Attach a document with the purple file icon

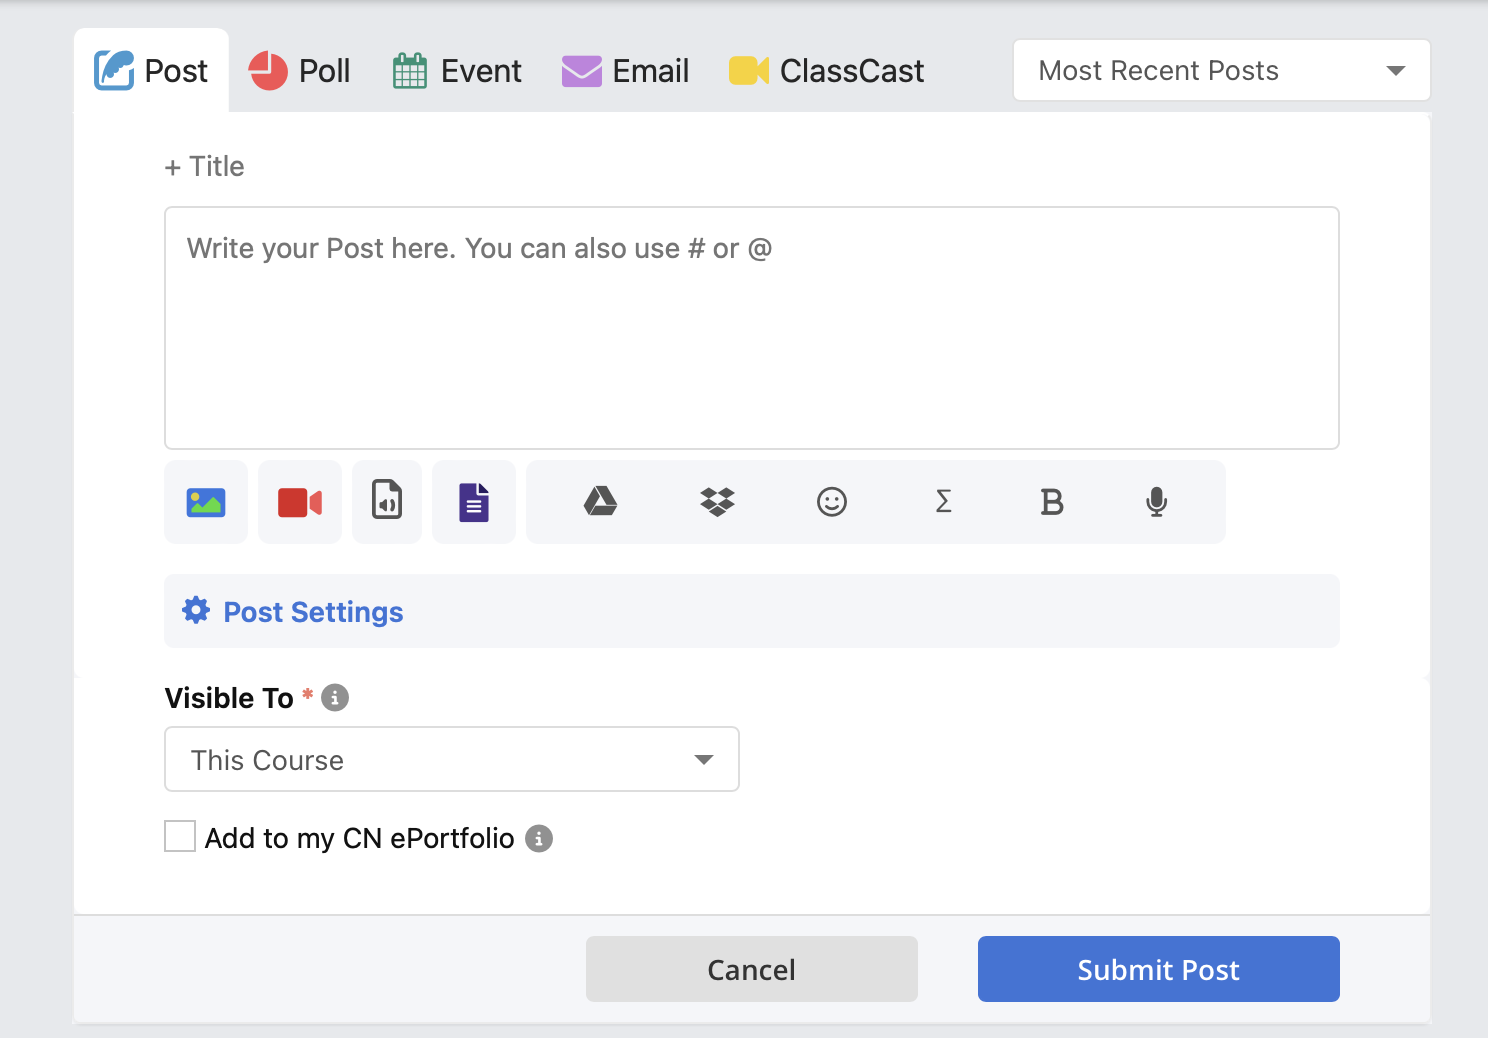coord(474,502)
